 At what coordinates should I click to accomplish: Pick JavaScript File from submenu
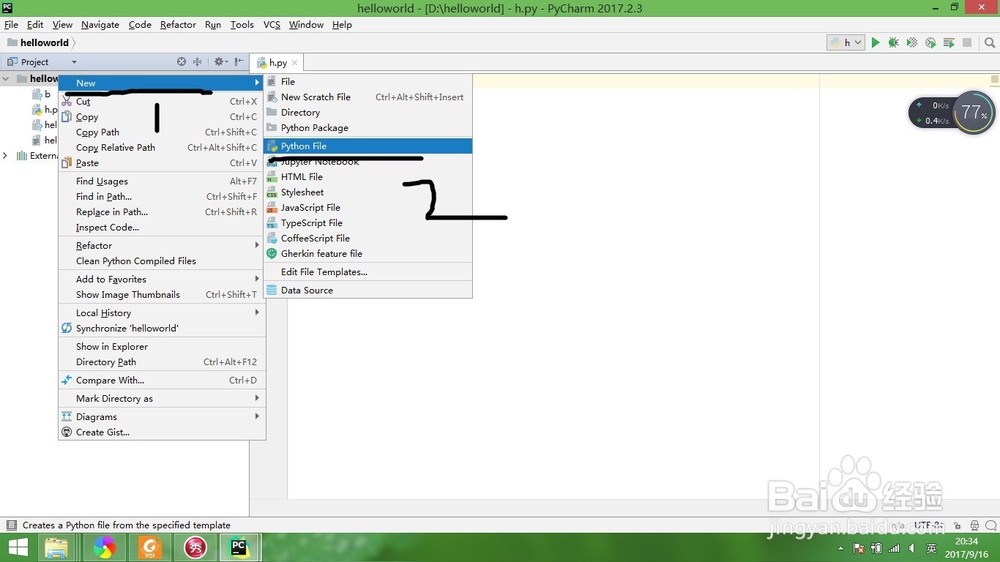pos(368,207)
